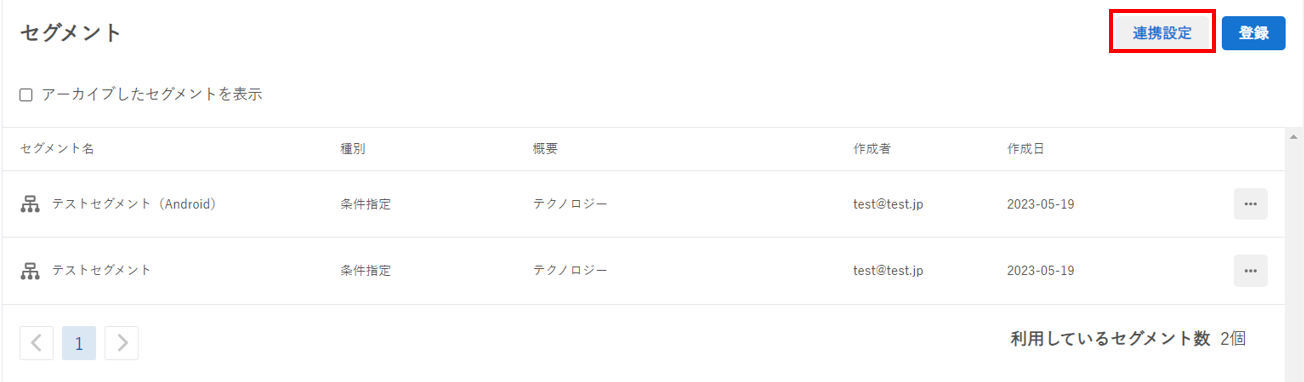The height and width of the screenshot is (382, 1304).
Task: Enable アーカイブしたセグメントを表示 checkbox
Action: tap(27, 95)
